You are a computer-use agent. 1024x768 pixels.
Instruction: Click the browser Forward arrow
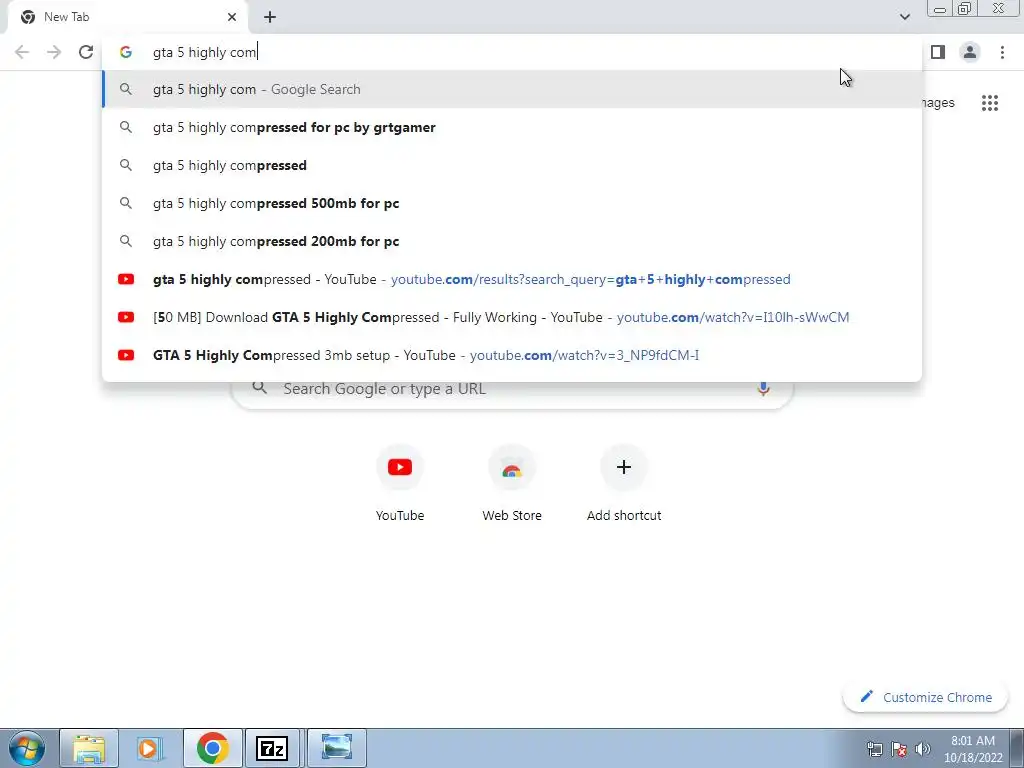point(54,52)
